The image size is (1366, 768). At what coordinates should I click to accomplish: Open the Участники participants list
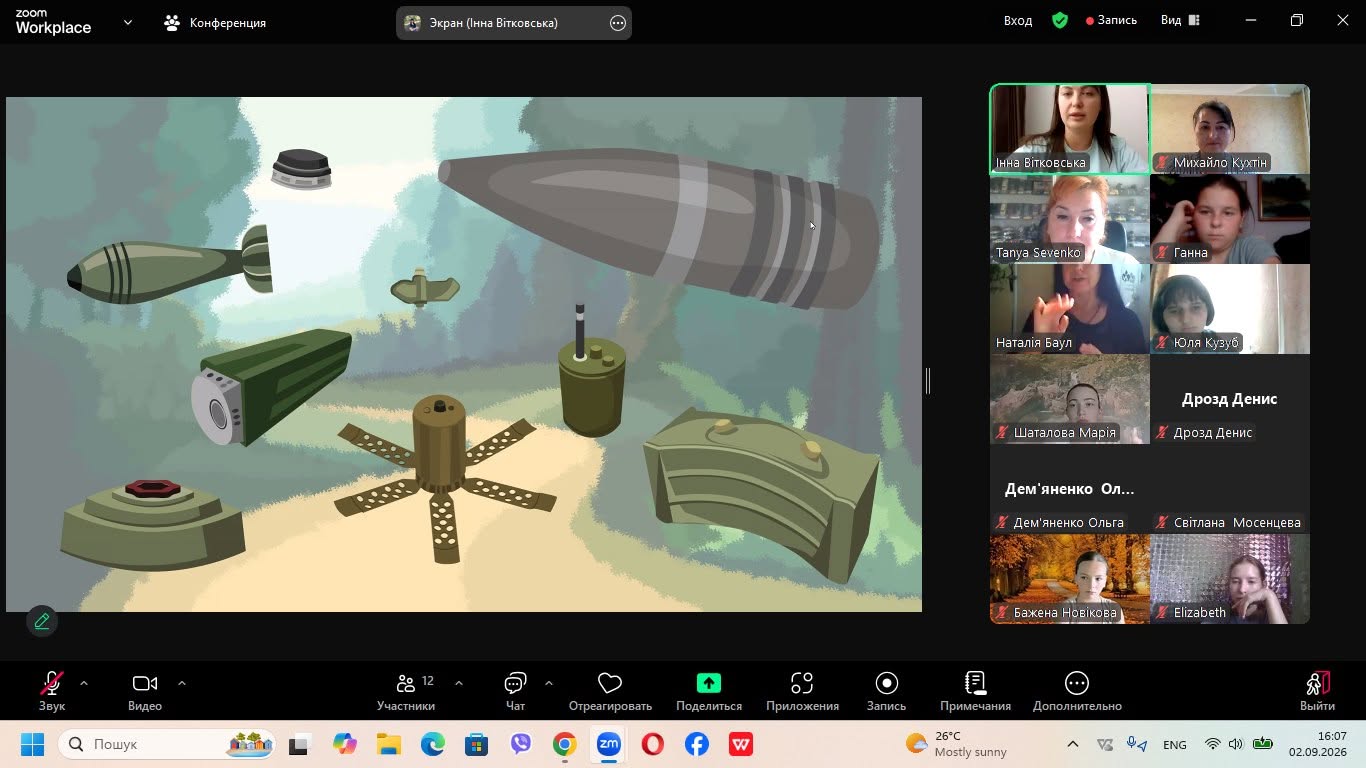tap(406, 690)
